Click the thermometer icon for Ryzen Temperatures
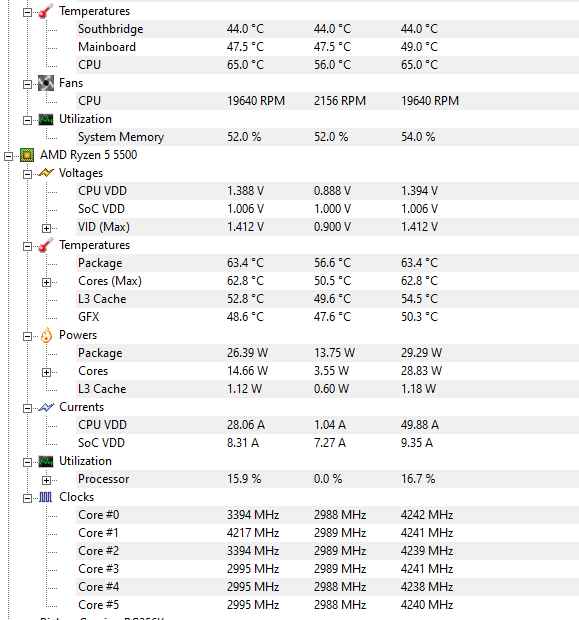 46,245
